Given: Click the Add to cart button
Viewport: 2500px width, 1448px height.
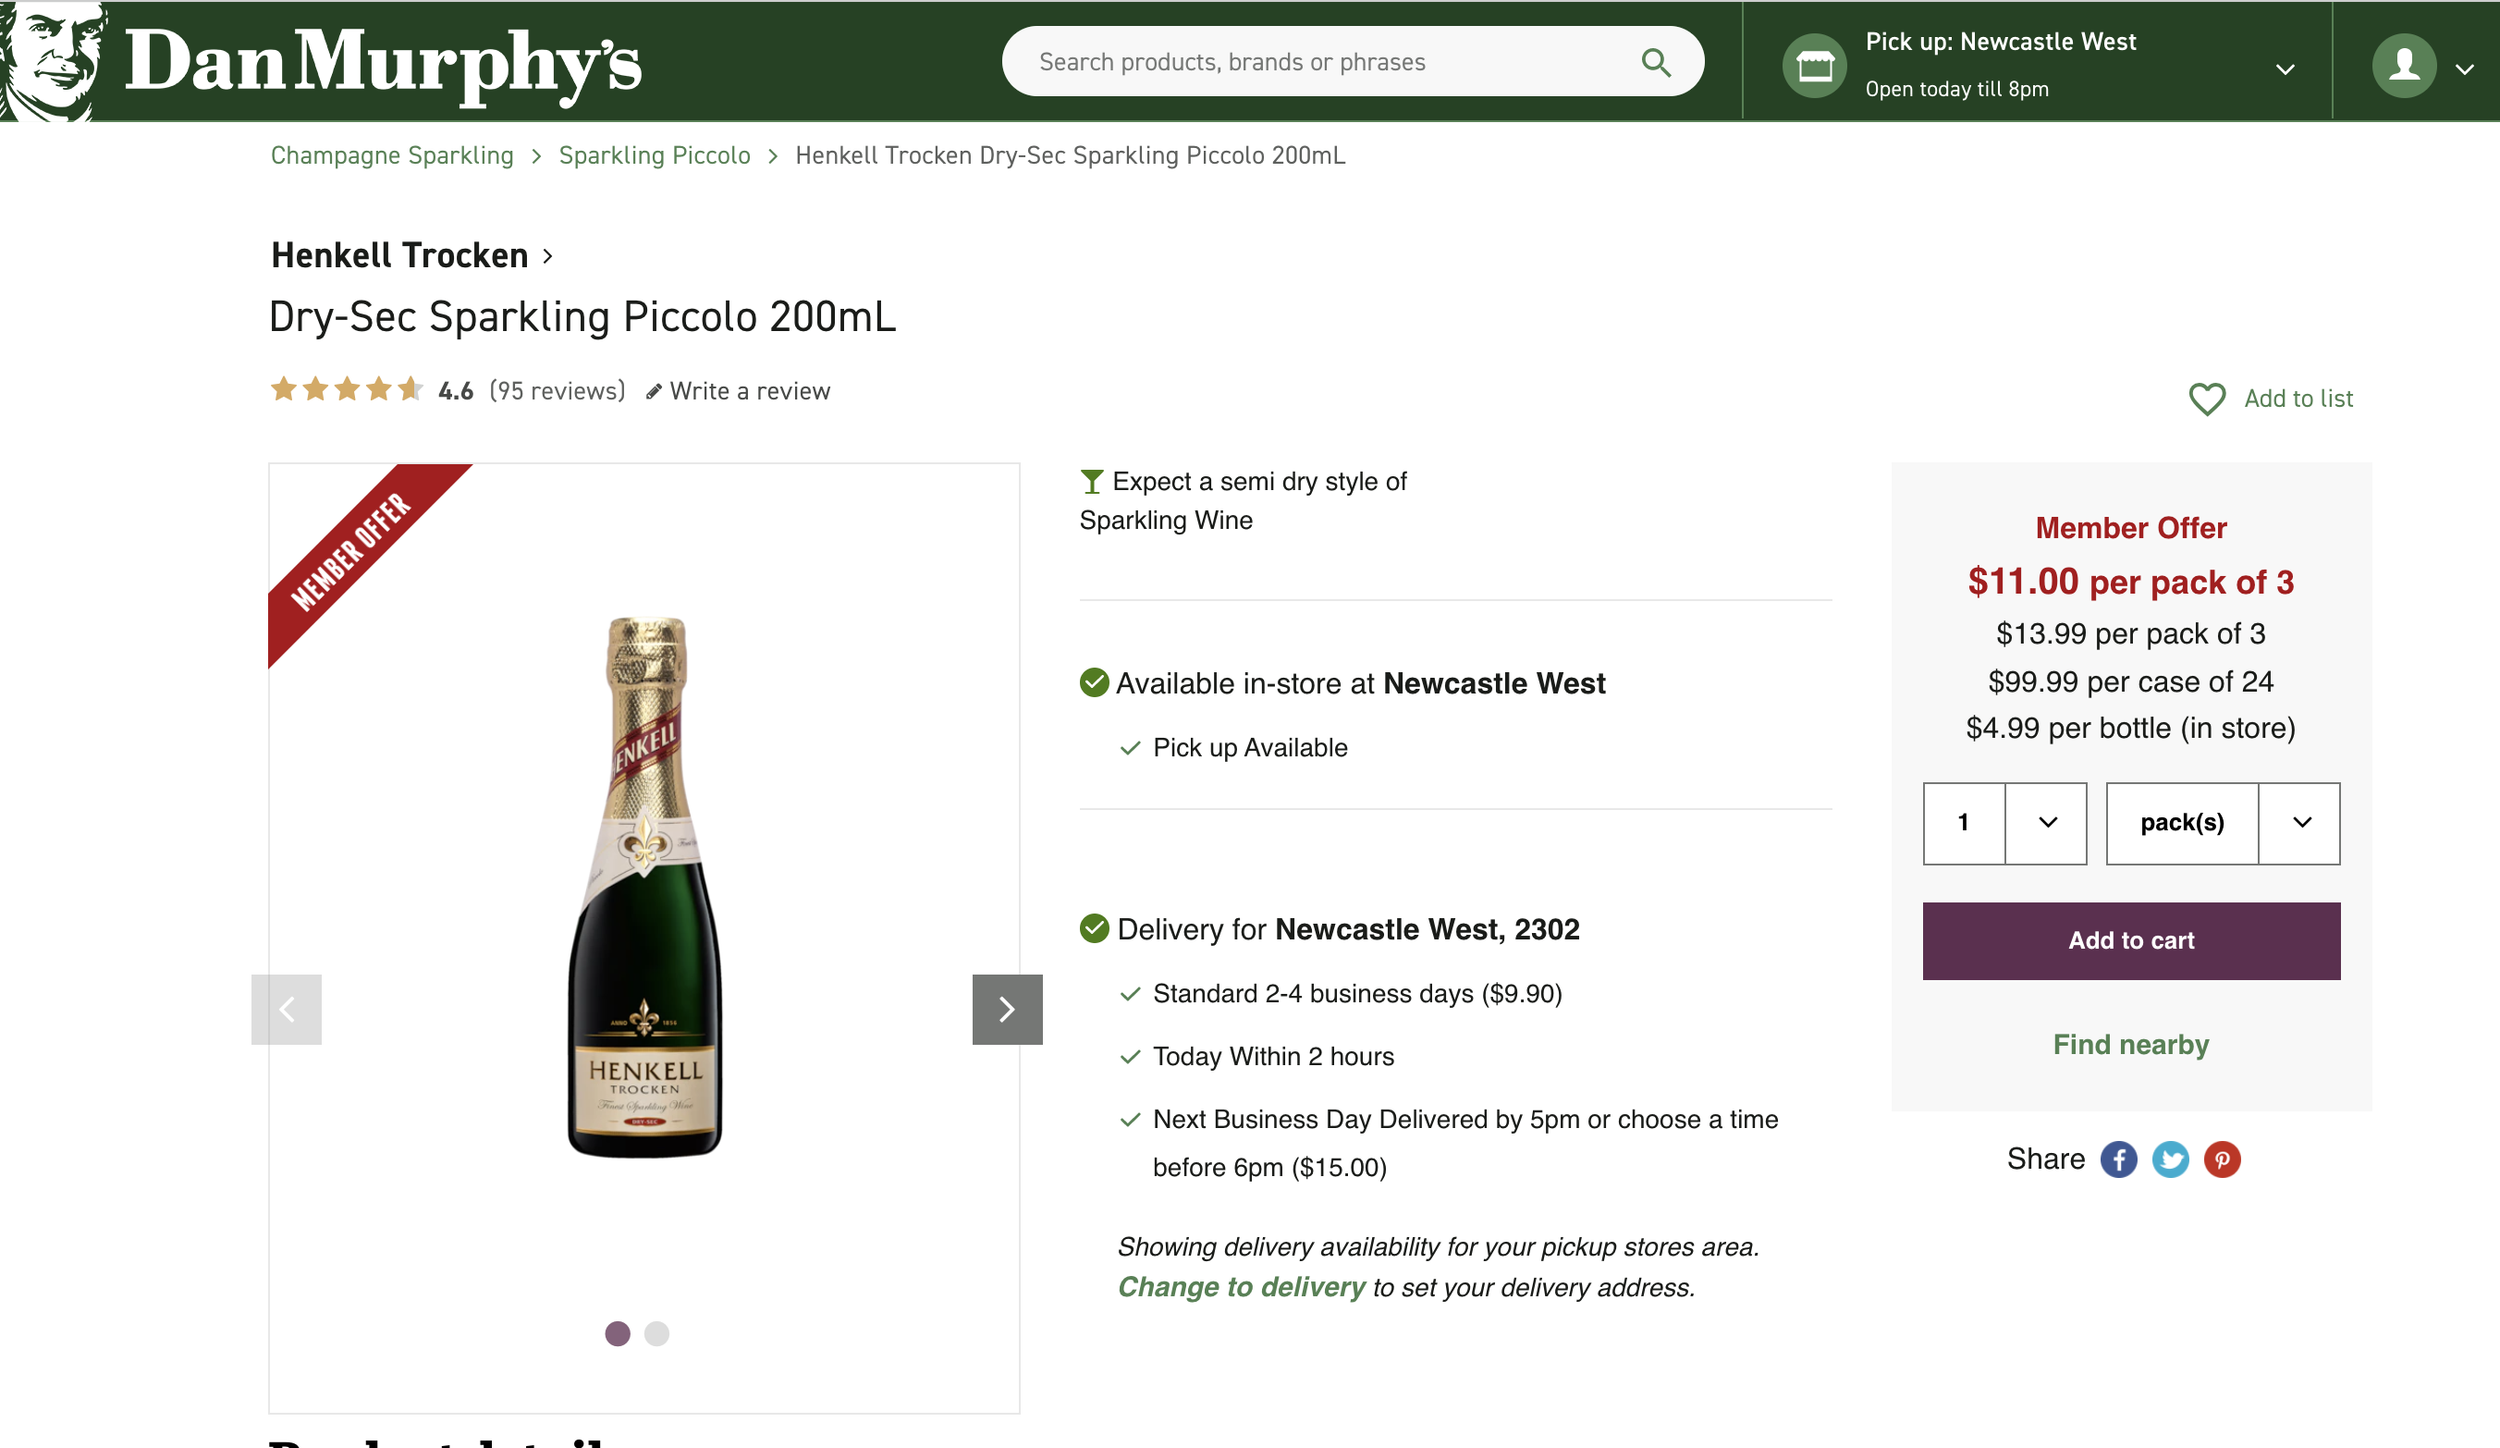Looking at the screenshot, I should coord(2131,941).
